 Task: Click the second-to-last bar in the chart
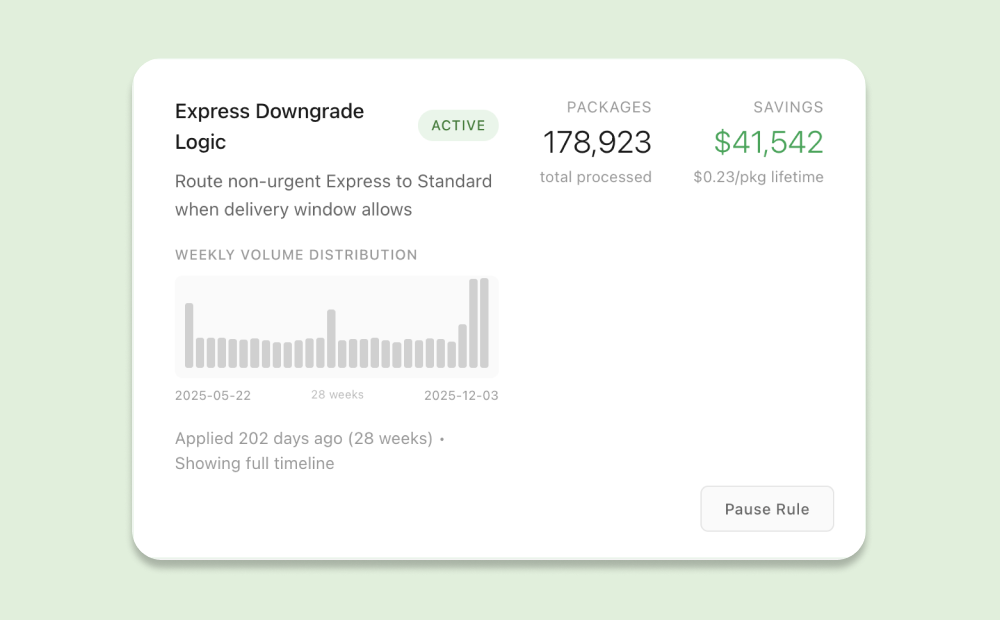[474, 323]
